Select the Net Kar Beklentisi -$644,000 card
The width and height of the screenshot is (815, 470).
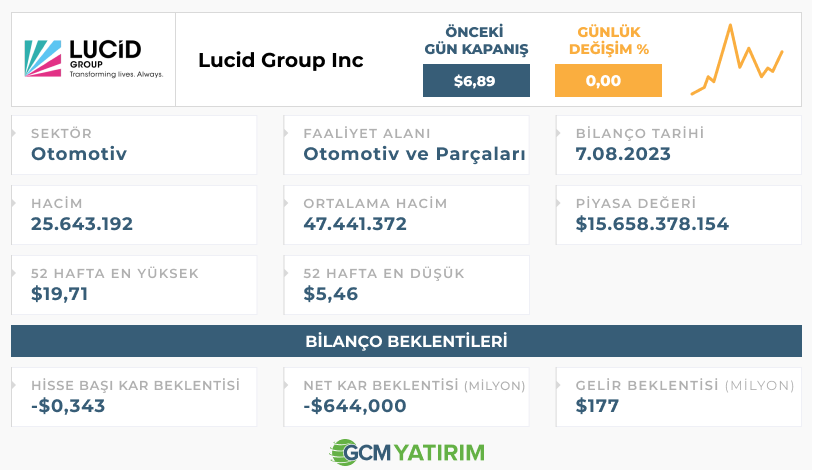(406, 397)
